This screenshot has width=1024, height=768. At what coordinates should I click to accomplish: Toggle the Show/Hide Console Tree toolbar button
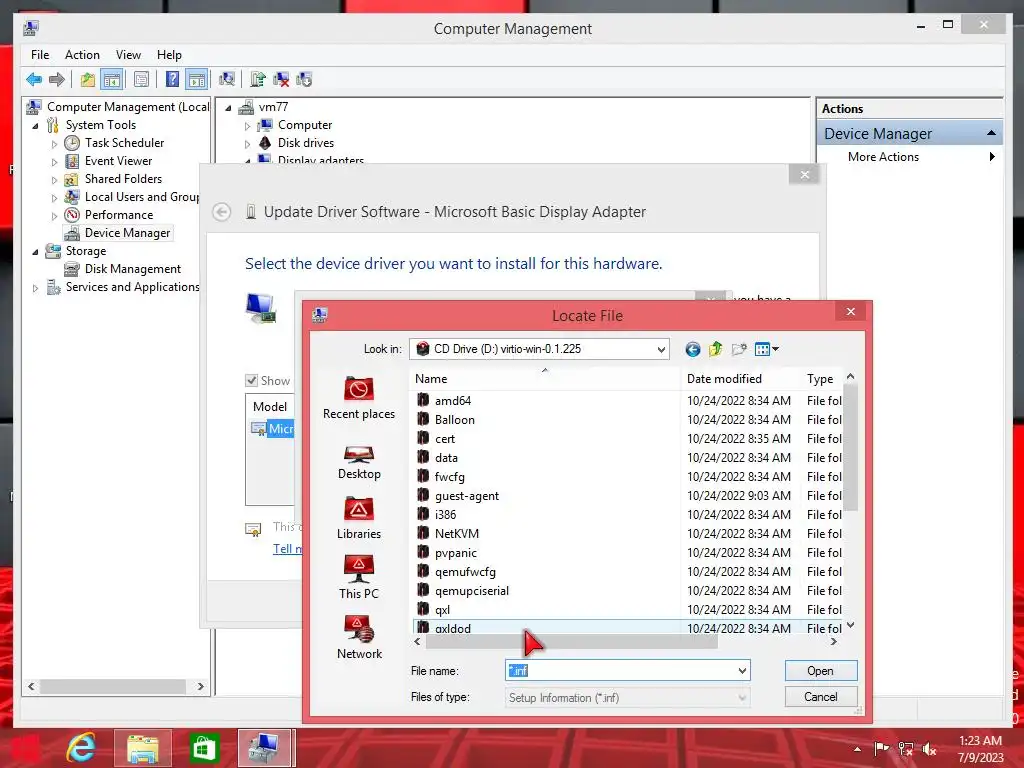(x=112, y=80)
